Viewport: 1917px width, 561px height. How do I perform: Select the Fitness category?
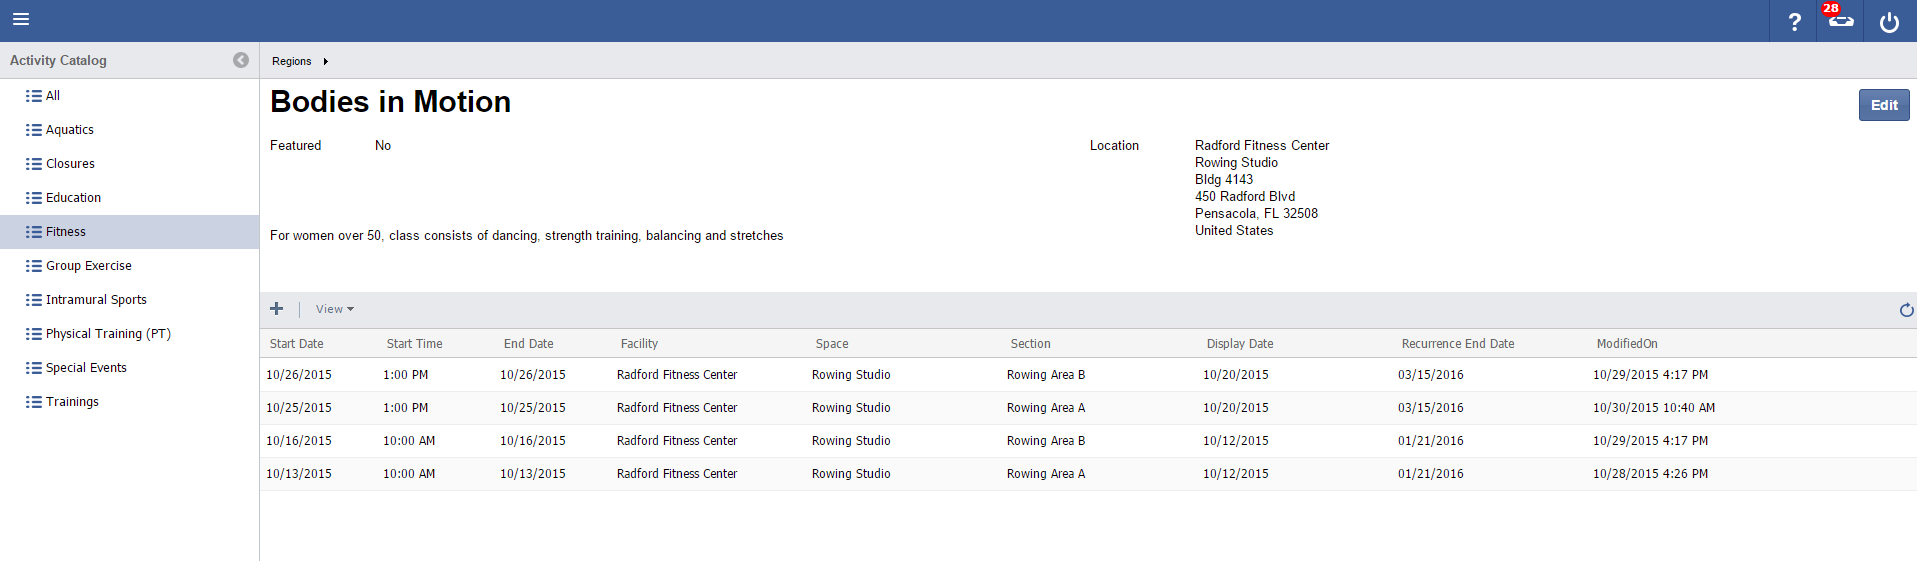coord(66,232)
